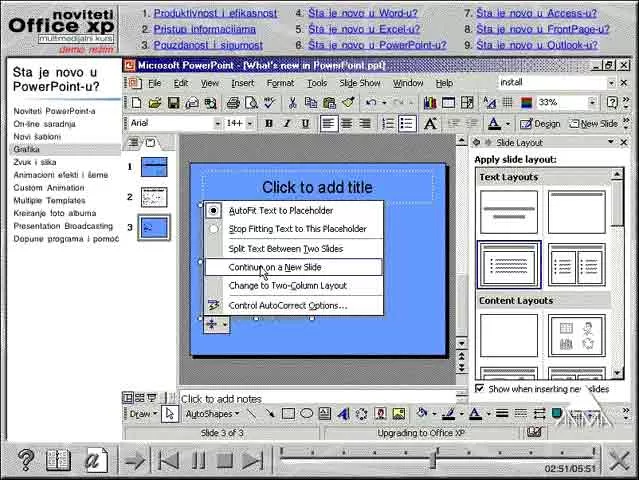This screenshot has width=639, height=480.
Task: Save the presentation with the floppy disk icon
Action: coord(174,103)
